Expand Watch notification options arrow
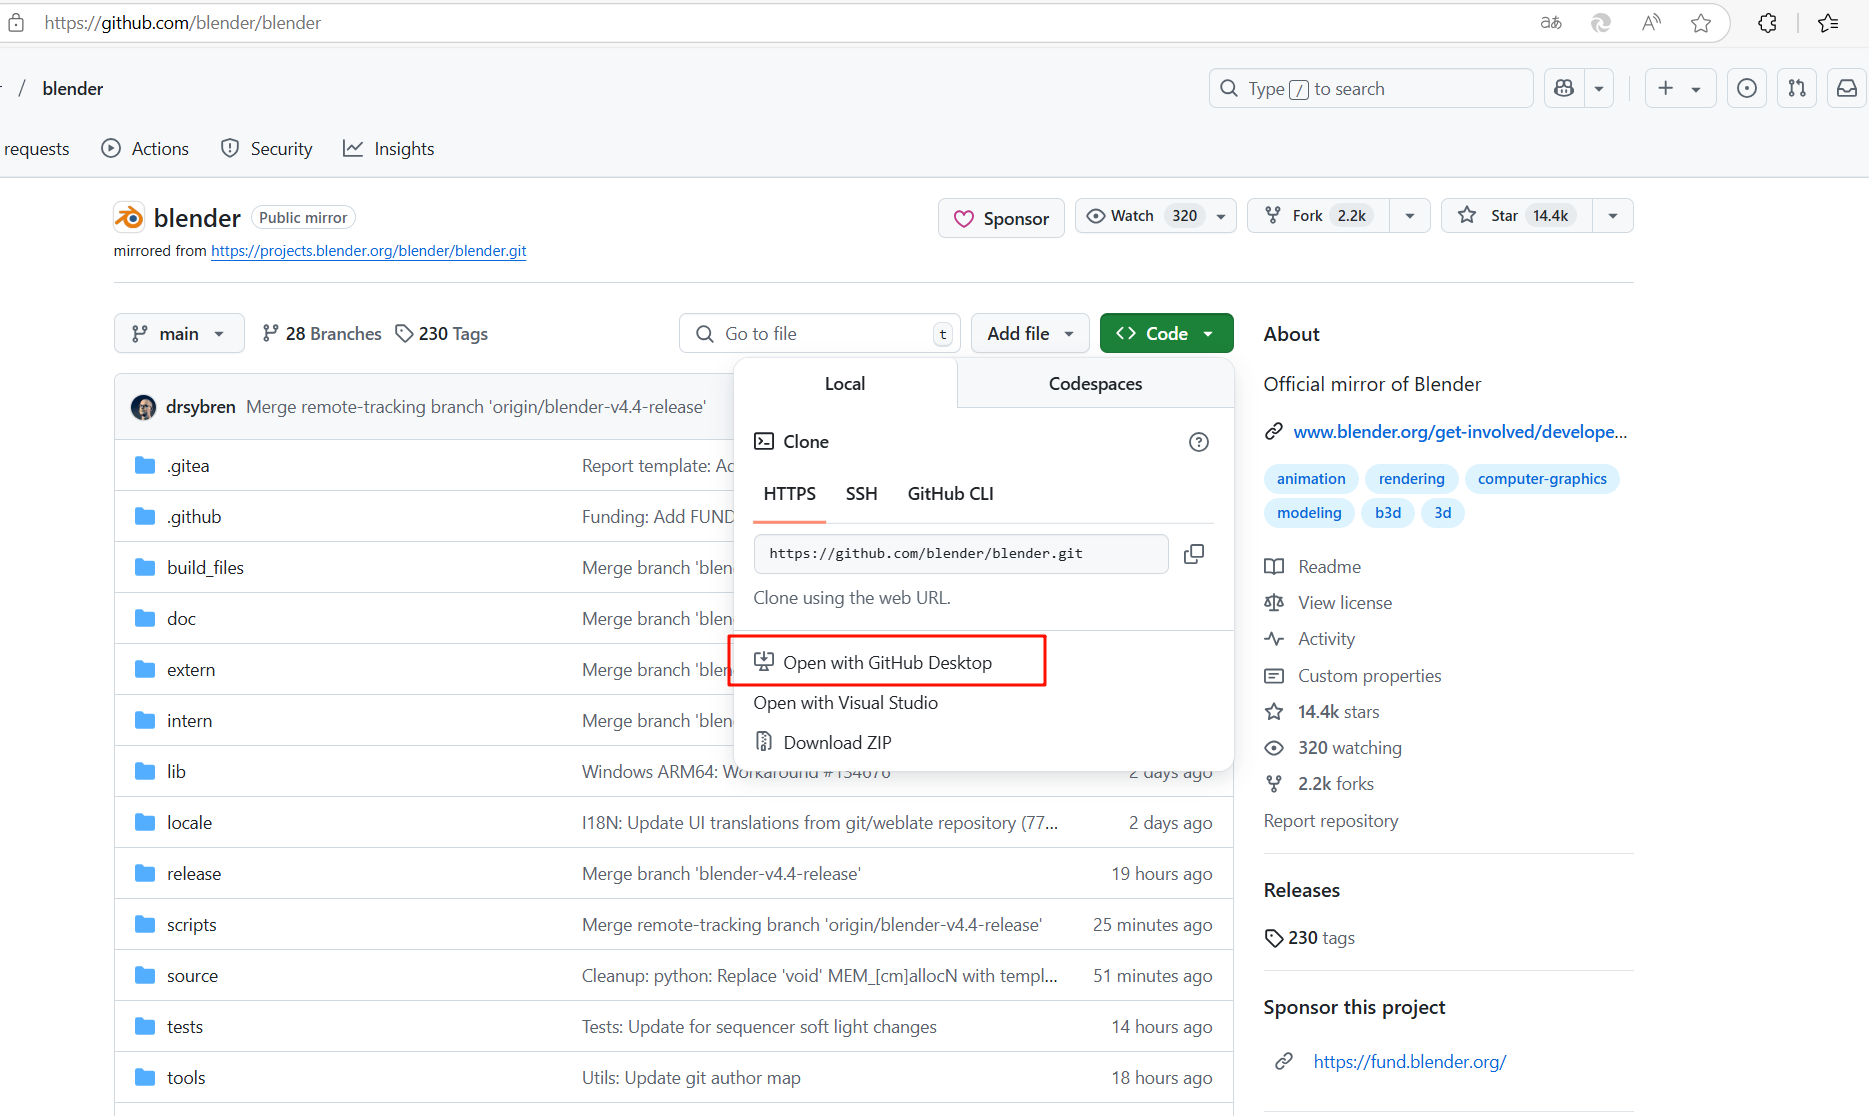This screenshot has height=1116, width=1869. point(1220,216)
